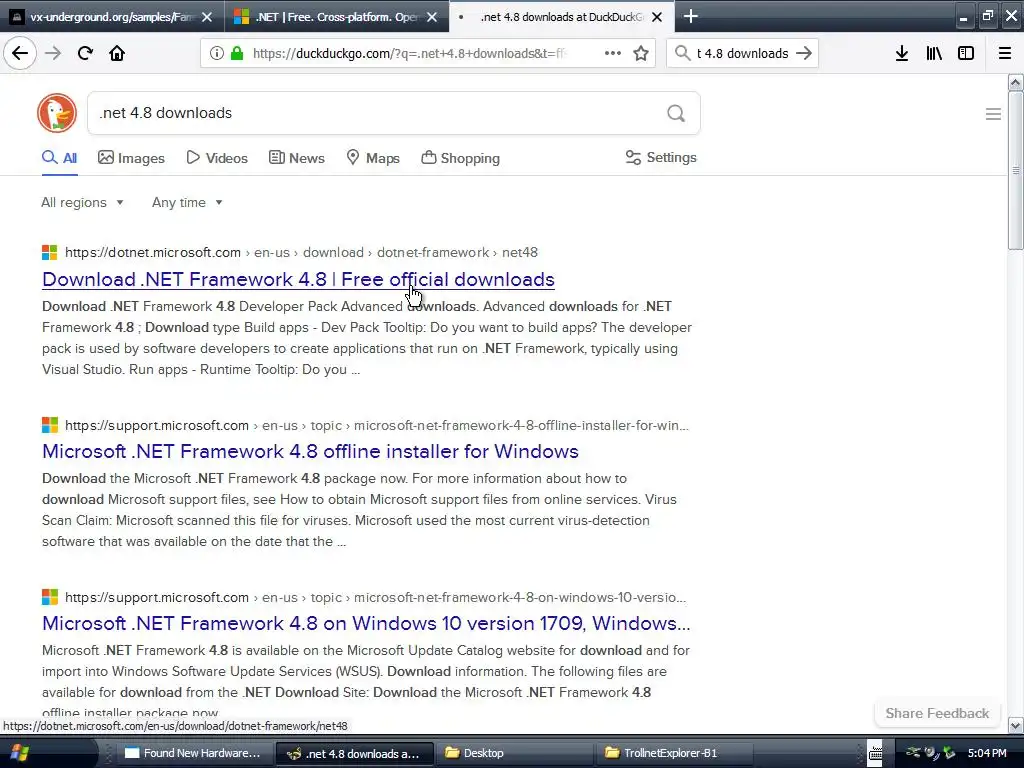Viewport: 1024px width, 768px height.
Task: Open the Windows Start button
Action: pos(20,753)
